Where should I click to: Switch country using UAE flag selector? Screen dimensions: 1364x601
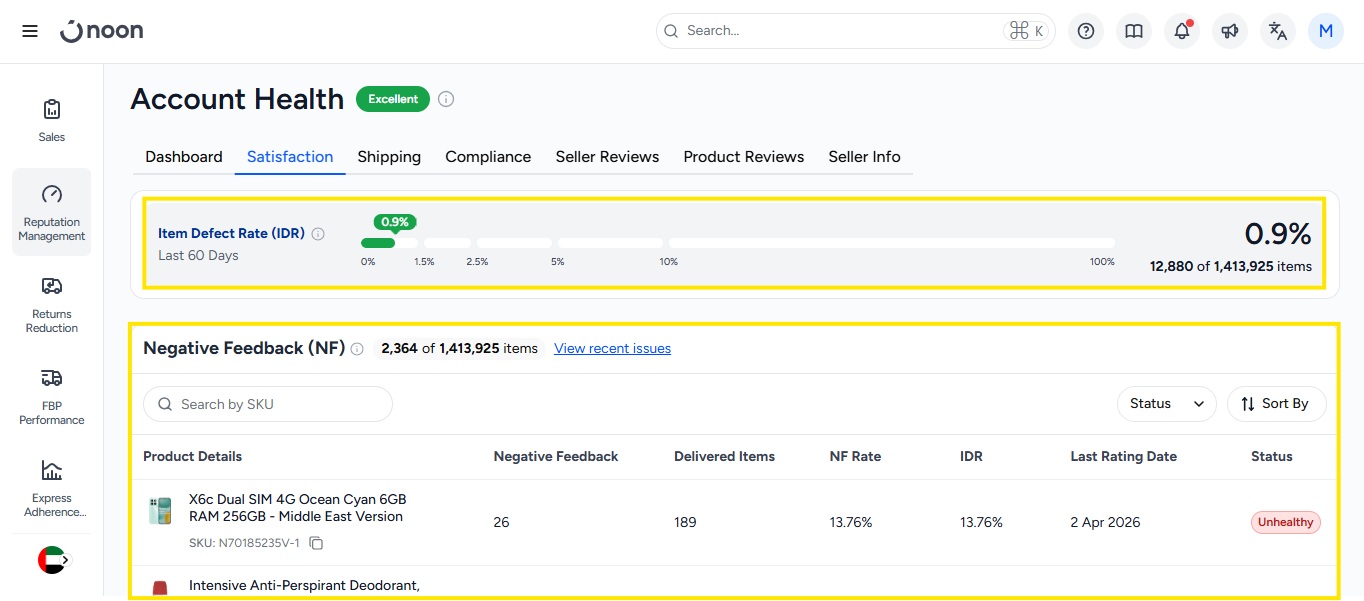point(52,560)
